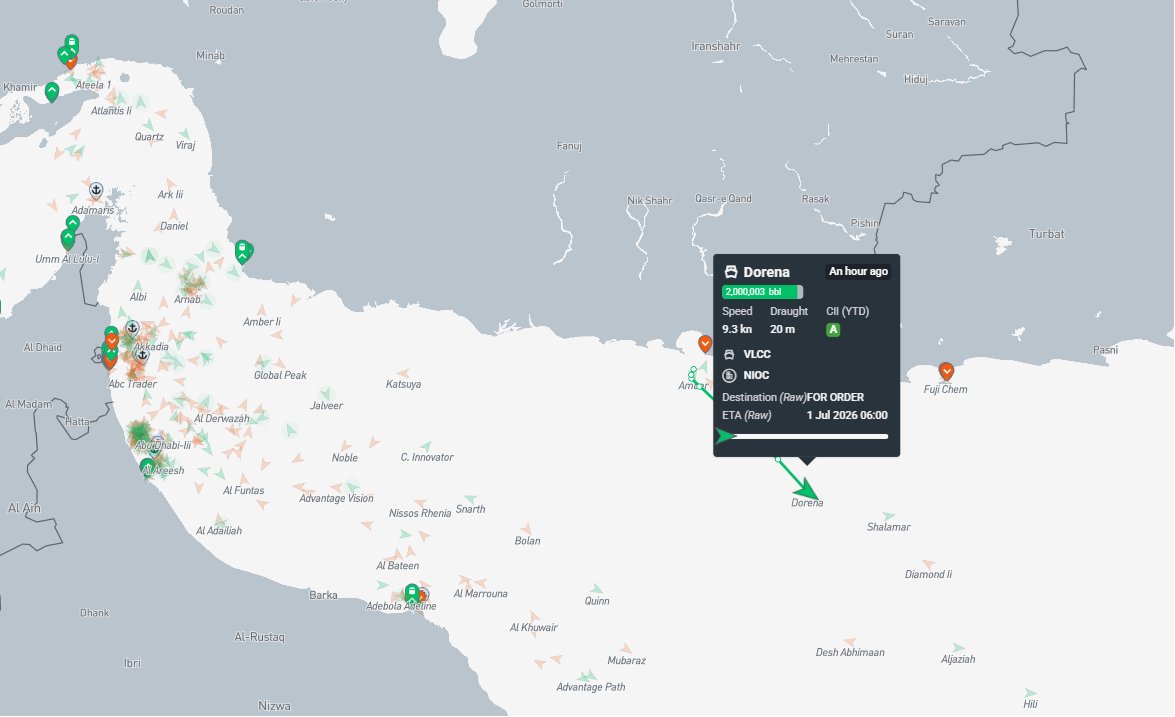Click the Atlantis Ii vessel label

pos(111,111)
